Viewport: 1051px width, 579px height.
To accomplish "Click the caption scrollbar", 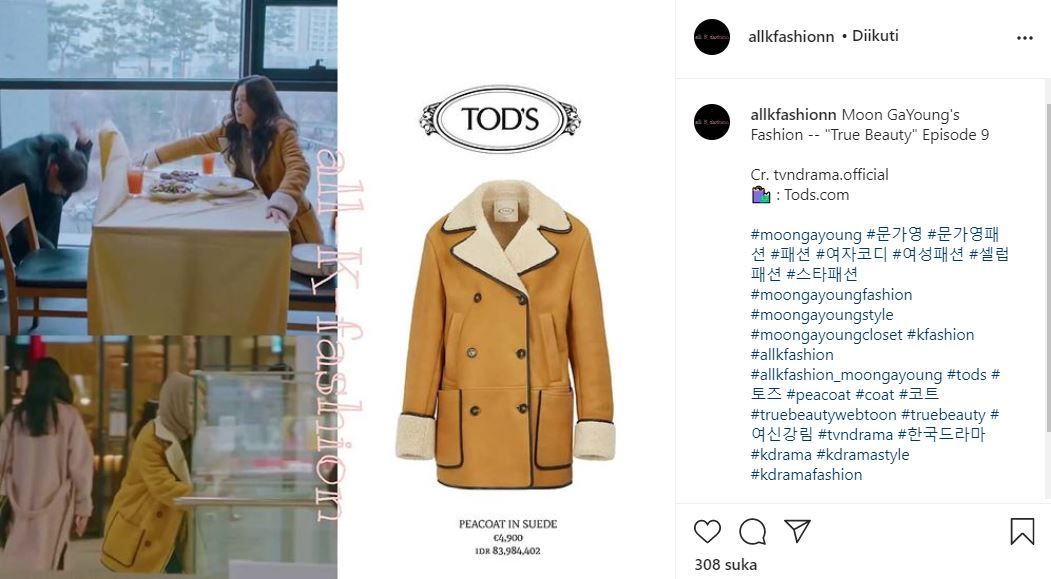I will tap(1048, 268).
